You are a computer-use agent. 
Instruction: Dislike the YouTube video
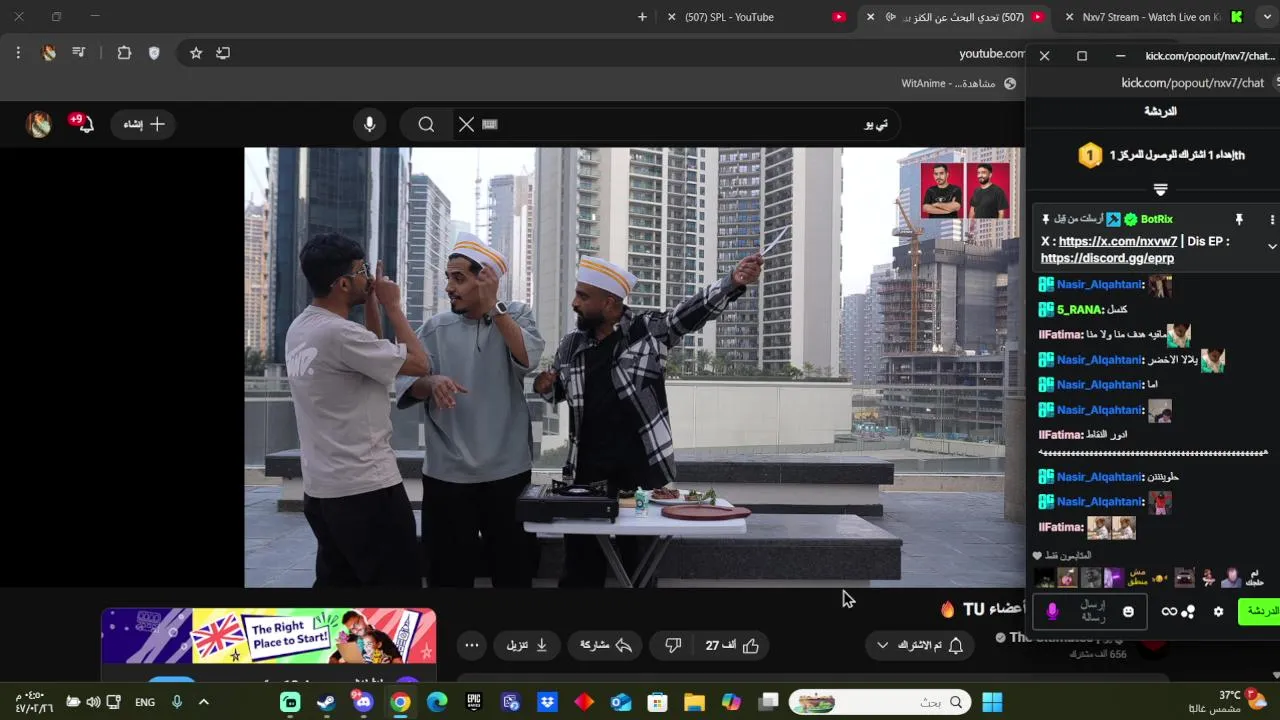(673, 645)
